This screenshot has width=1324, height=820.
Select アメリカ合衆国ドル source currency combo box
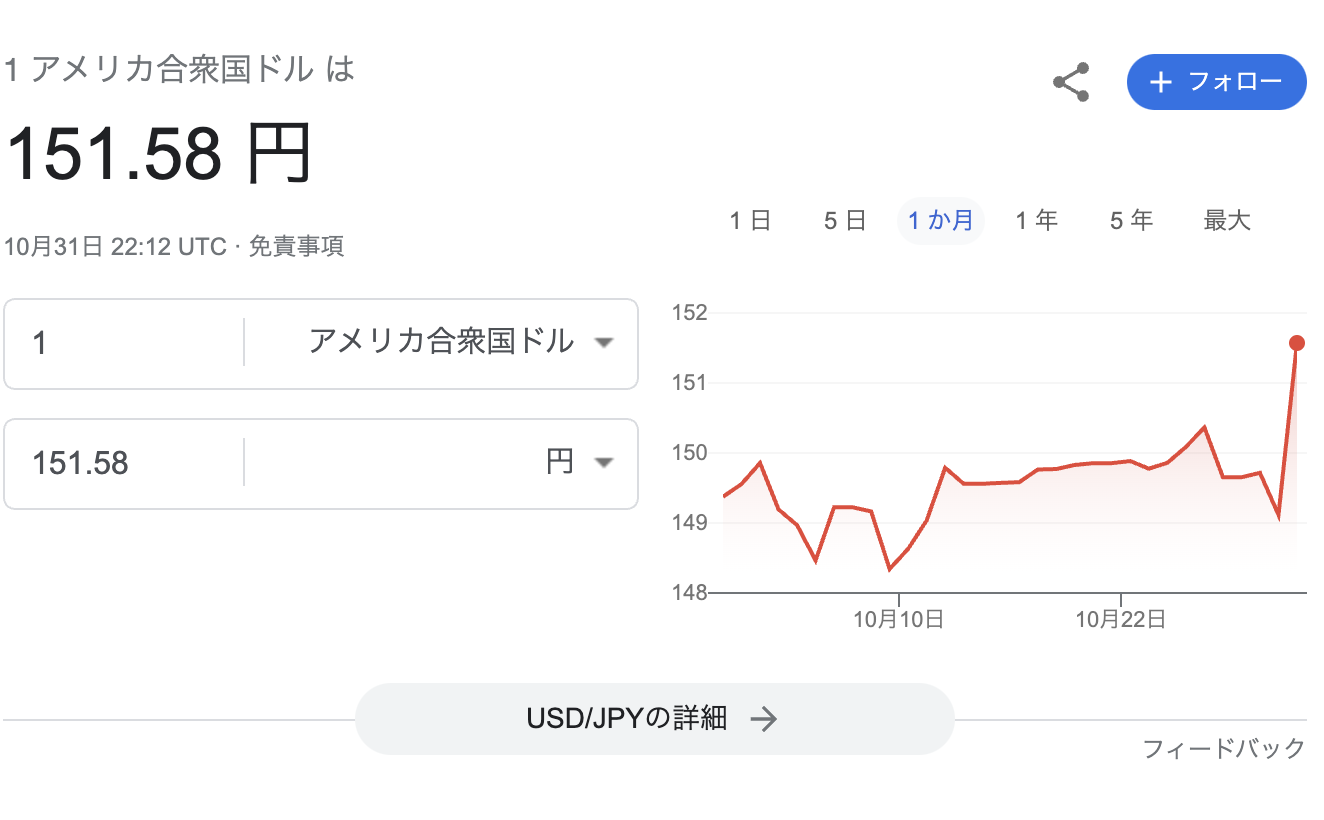coord(440,343)
